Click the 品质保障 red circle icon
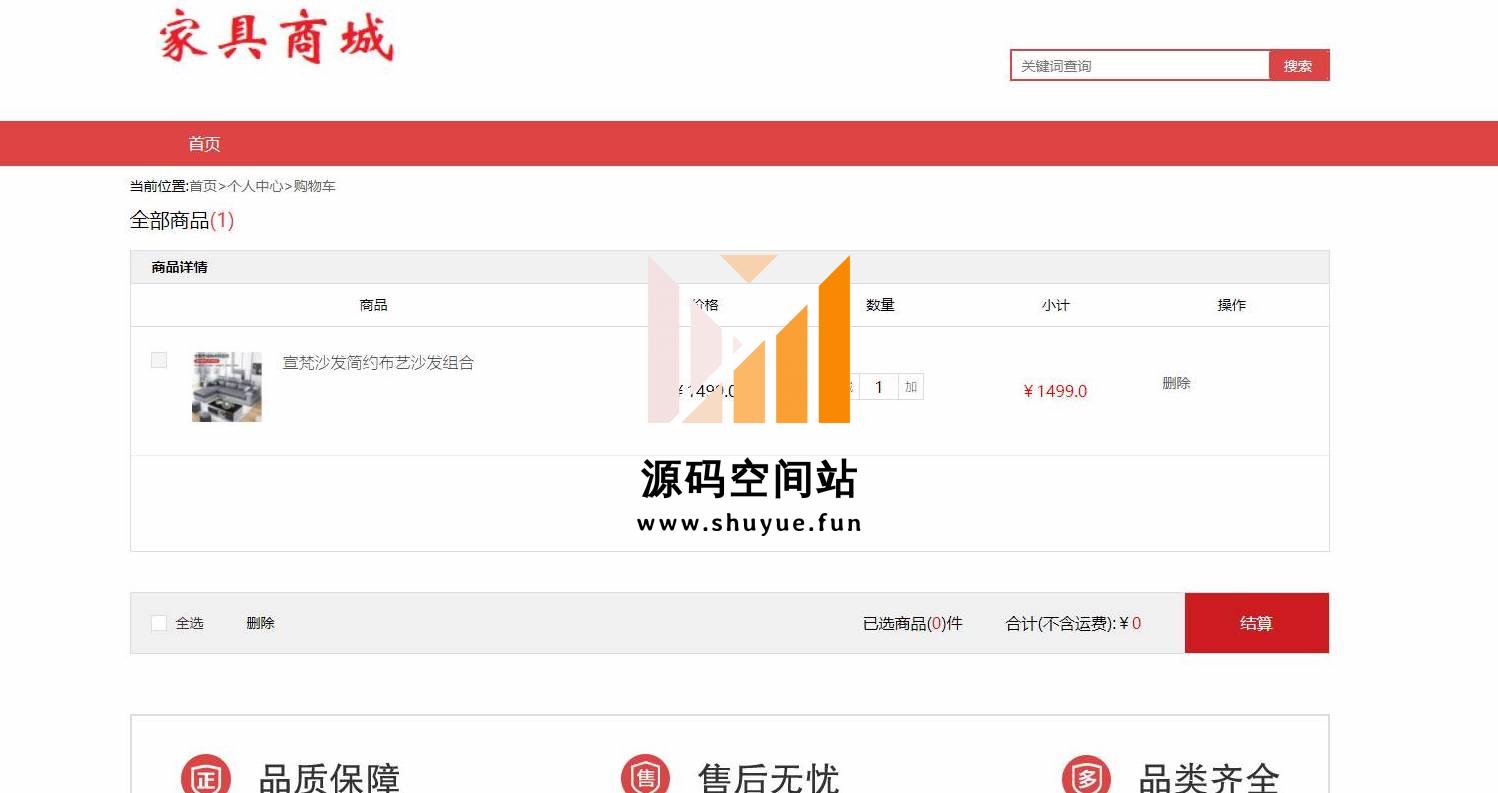The width and height of the screenshot is (1498, 793). tap(206, 777)
